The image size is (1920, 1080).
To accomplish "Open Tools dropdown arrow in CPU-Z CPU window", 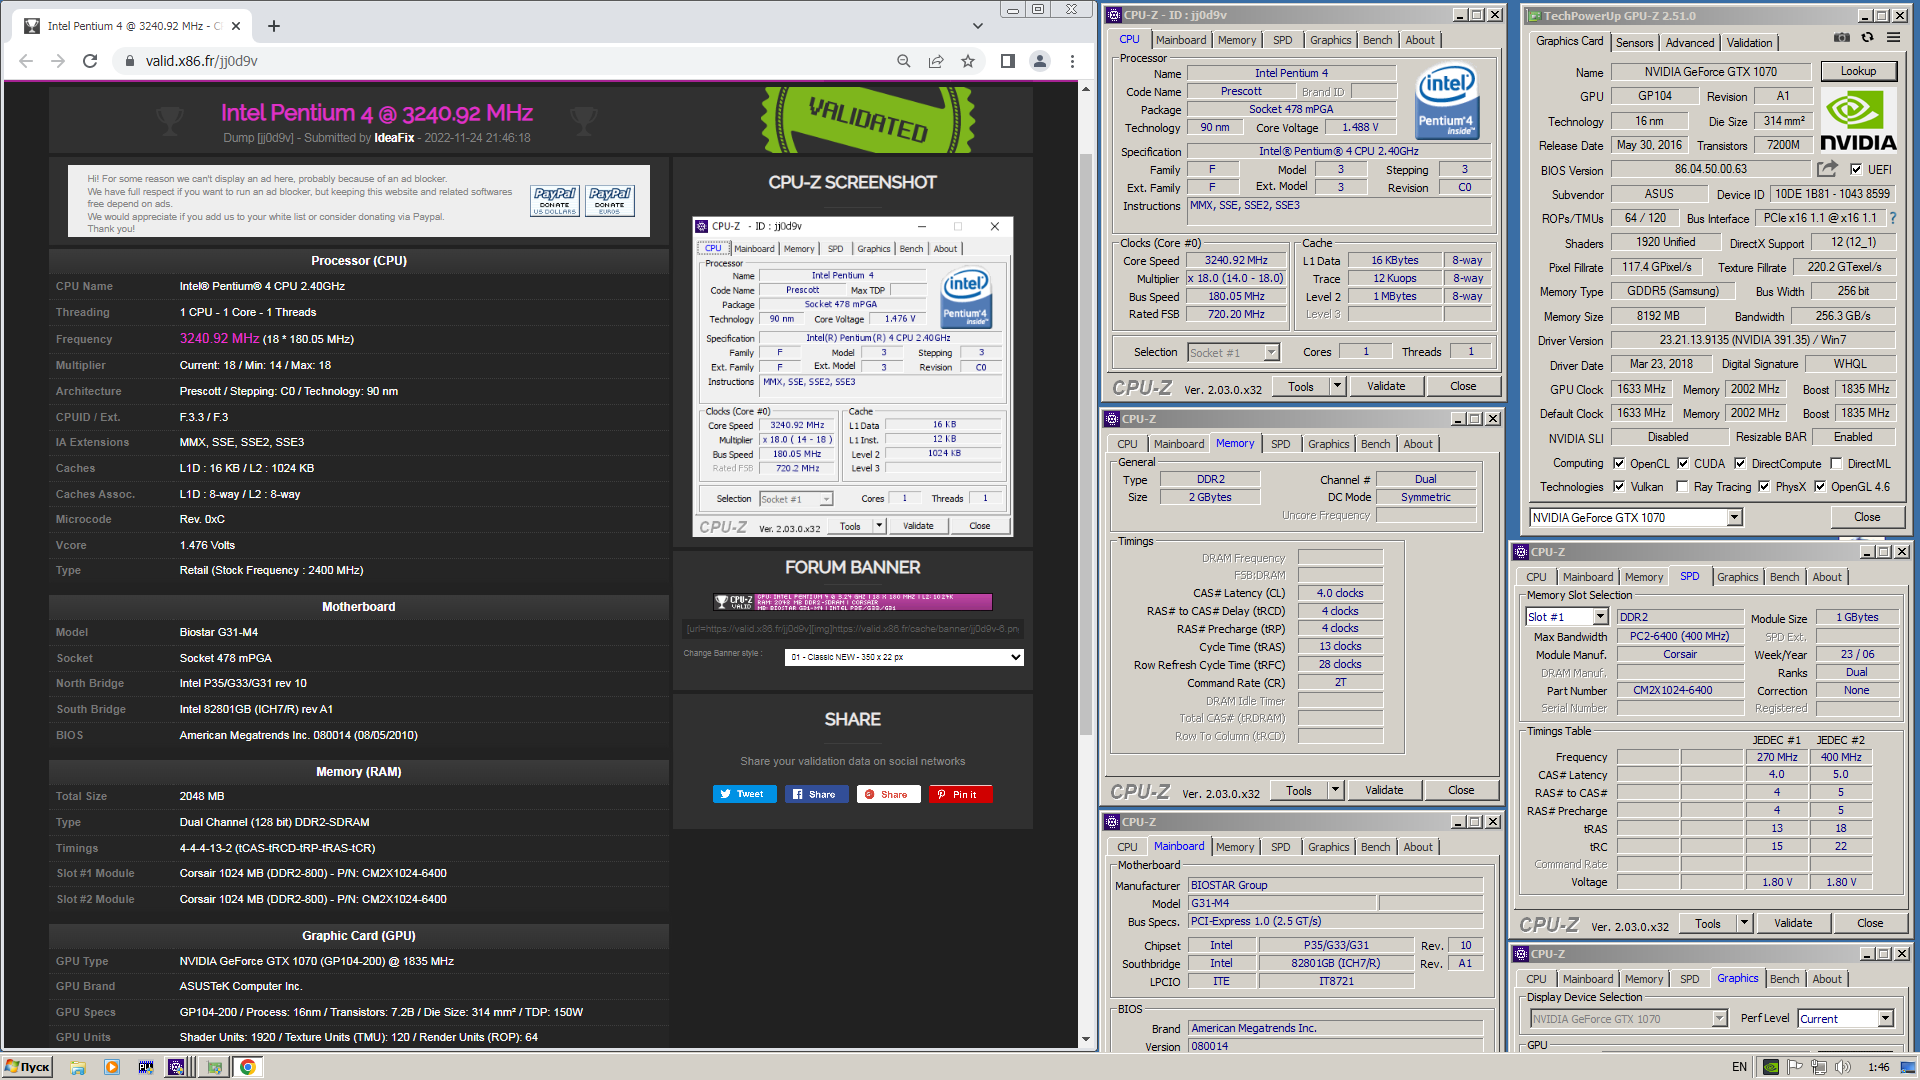I will click(1337, 386).
